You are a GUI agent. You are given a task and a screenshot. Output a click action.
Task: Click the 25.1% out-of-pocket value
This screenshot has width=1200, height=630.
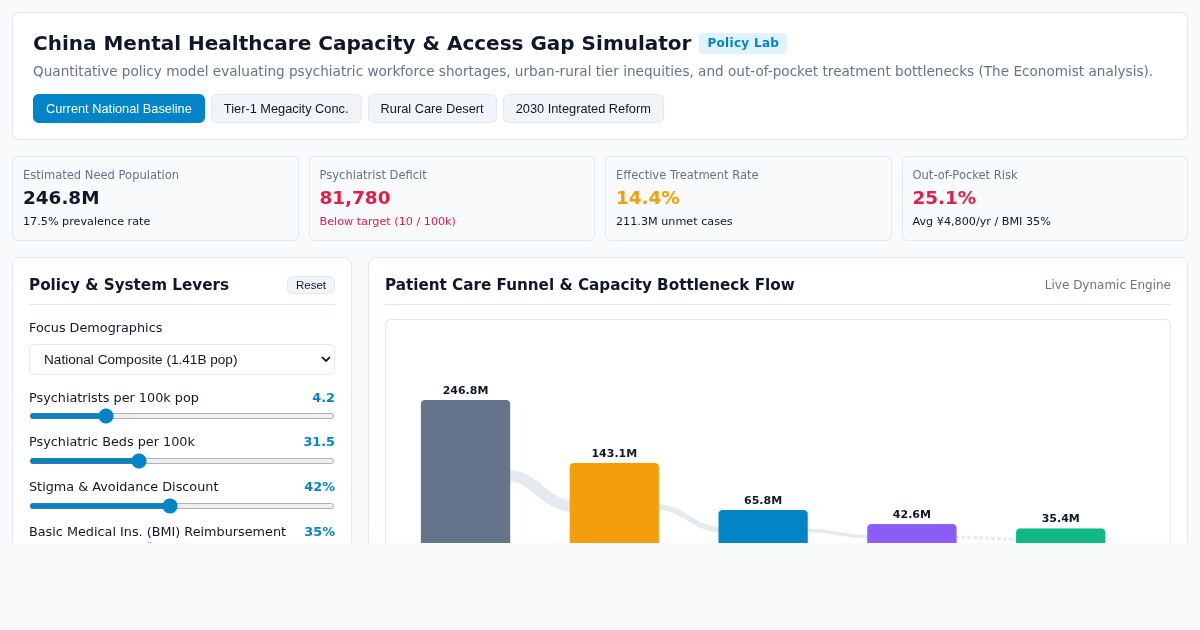pos(944,198)
